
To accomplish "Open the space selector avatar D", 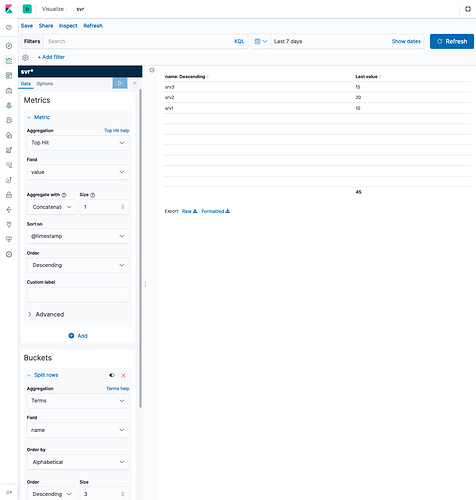I will tap(27, 9).
